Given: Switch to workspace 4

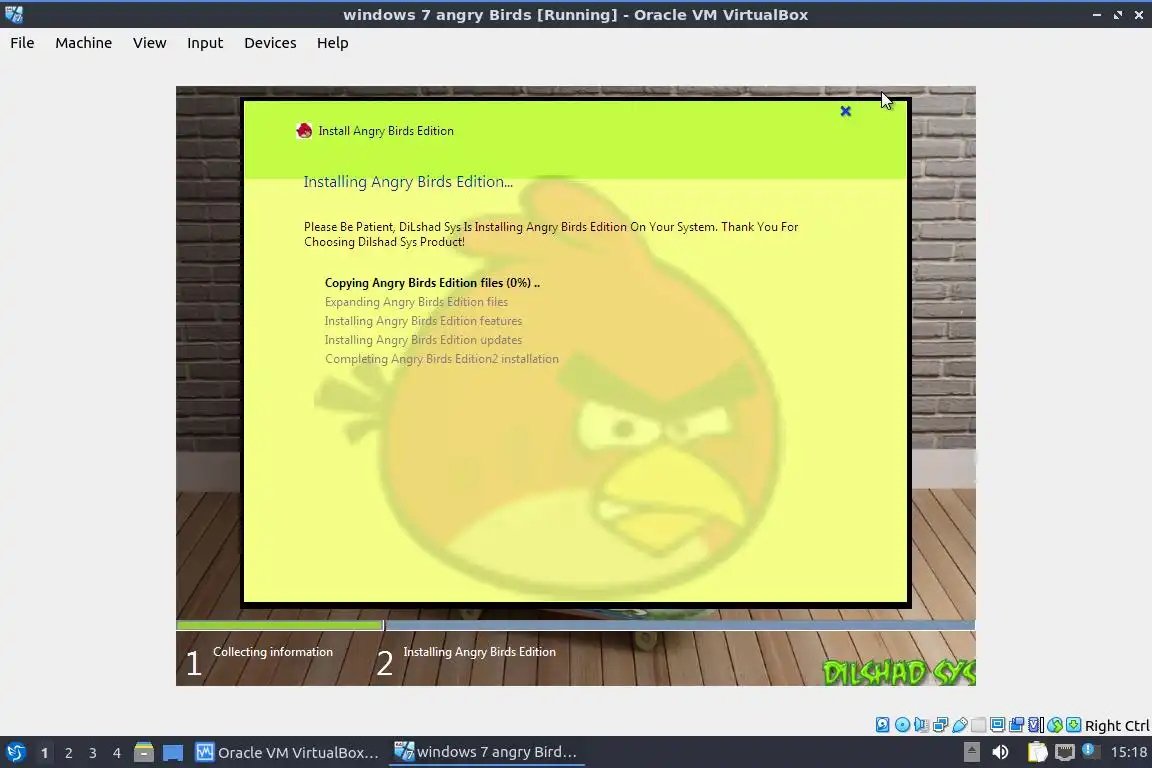Looking at the screenshot, I should [117, 753].
